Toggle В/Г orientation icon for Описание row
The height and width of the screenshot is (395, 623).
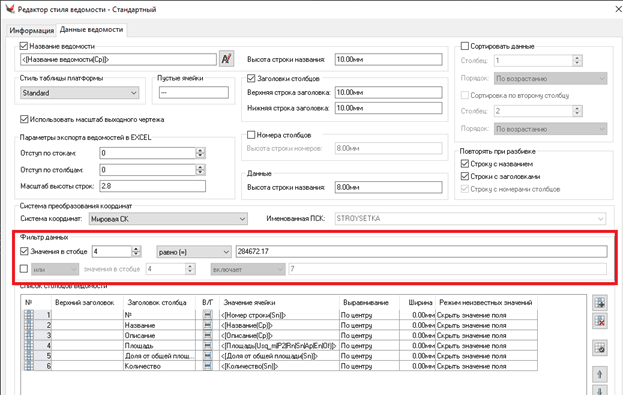207,335
